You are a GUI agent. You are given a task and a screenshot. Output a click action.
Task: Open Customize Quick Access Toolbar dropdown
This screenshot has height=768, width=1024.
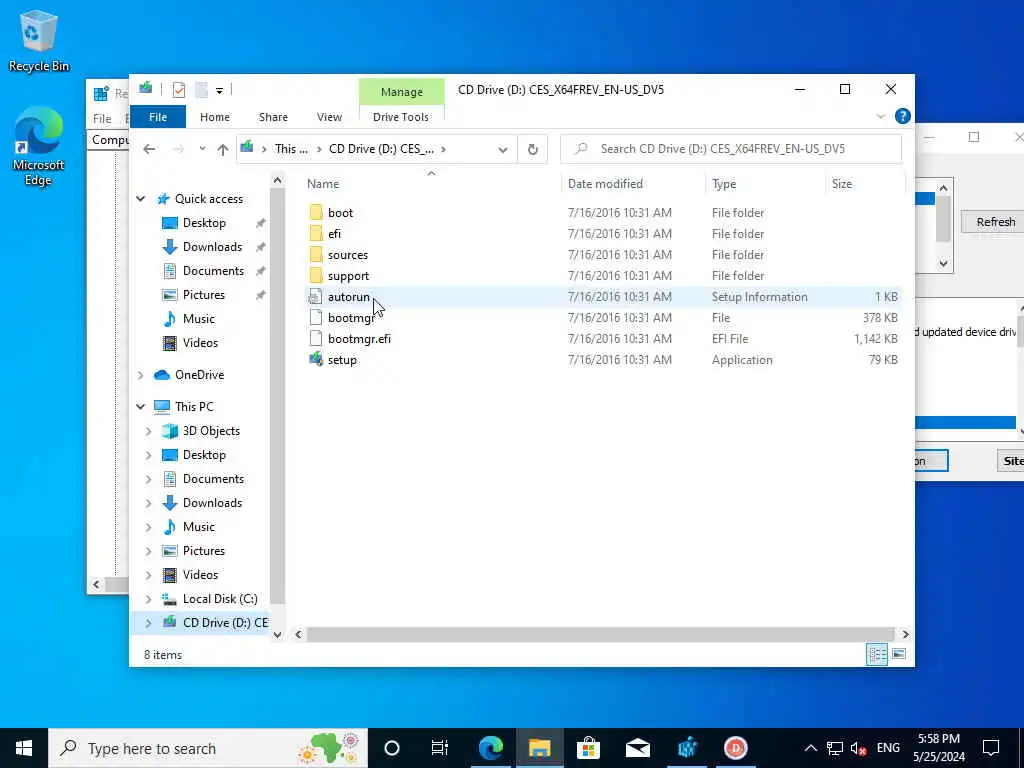pos(219,90)
